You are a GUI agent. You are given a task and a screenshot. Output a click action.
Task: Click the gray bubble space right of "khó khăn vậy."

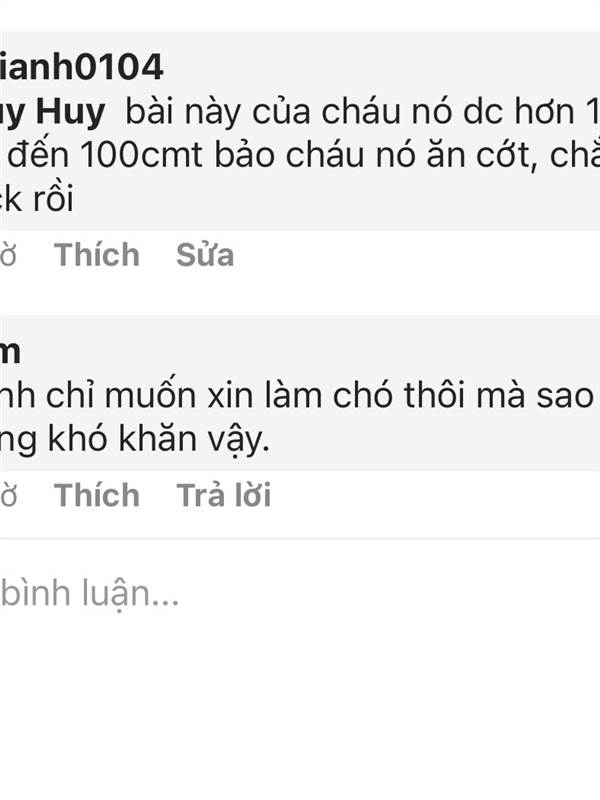click(434, 441)
